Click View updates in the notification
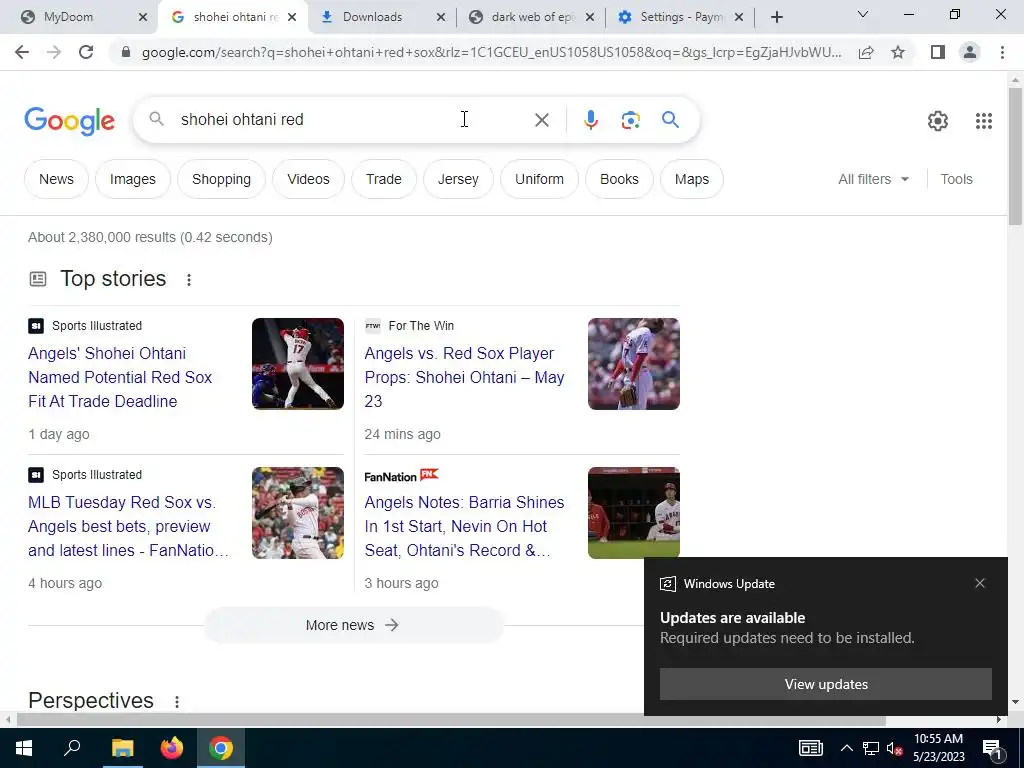 (825, 684)
